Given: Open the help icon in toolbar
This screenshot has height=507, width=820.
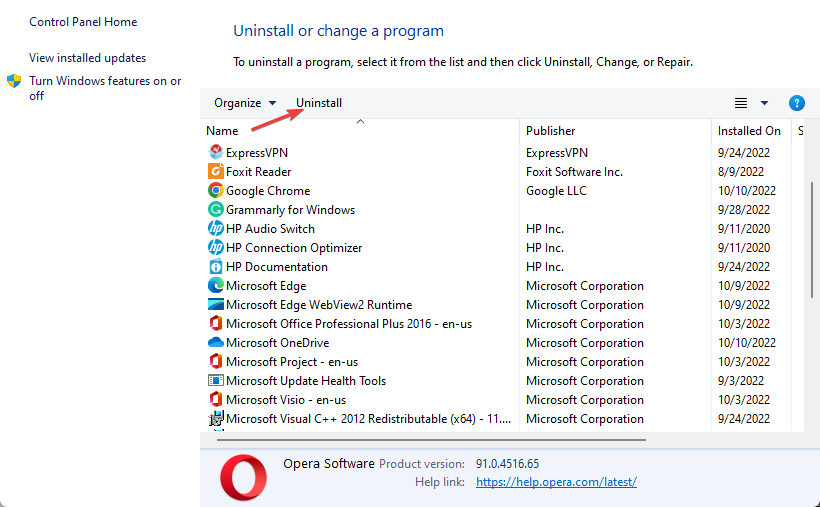Looking at the screenshot, I should (797, 103).
